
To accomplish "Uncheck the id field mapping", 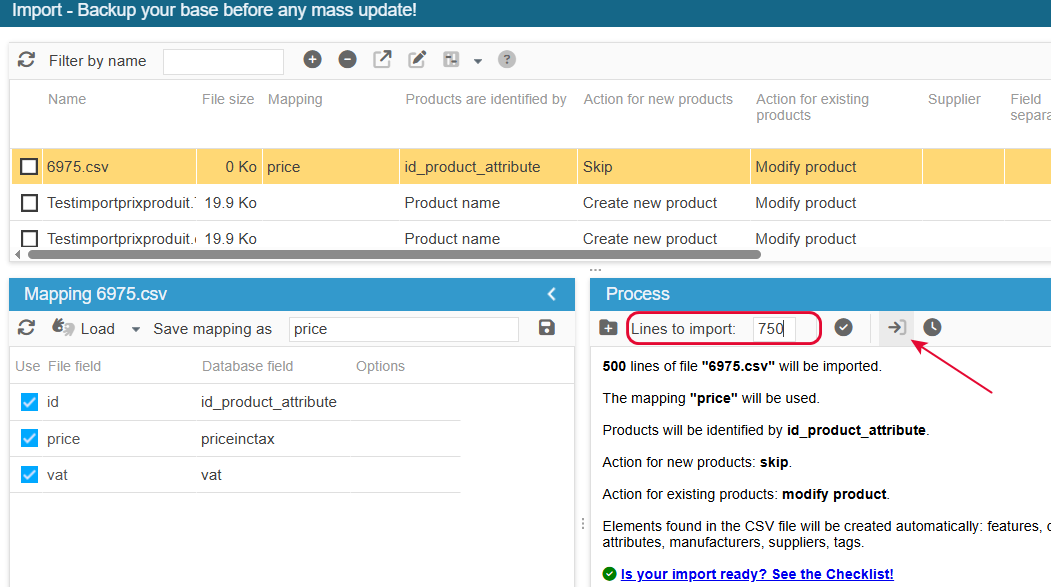I will [x=29, y=402].
